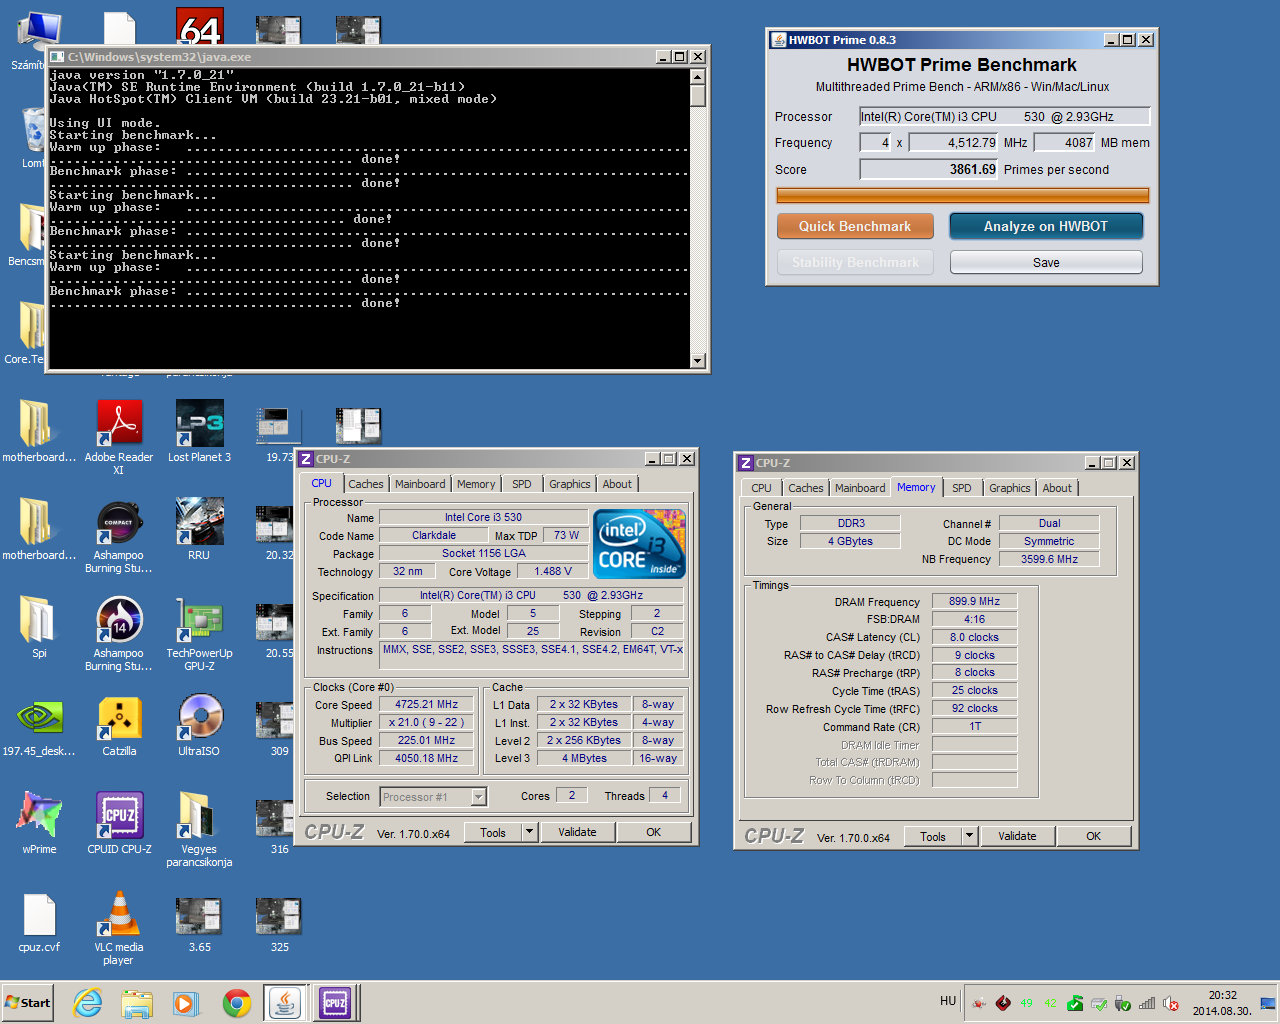Open the 3.65 screenshot thumbnail on desktop
The image size is (1280, 1024).
click(x=199, y=923)
